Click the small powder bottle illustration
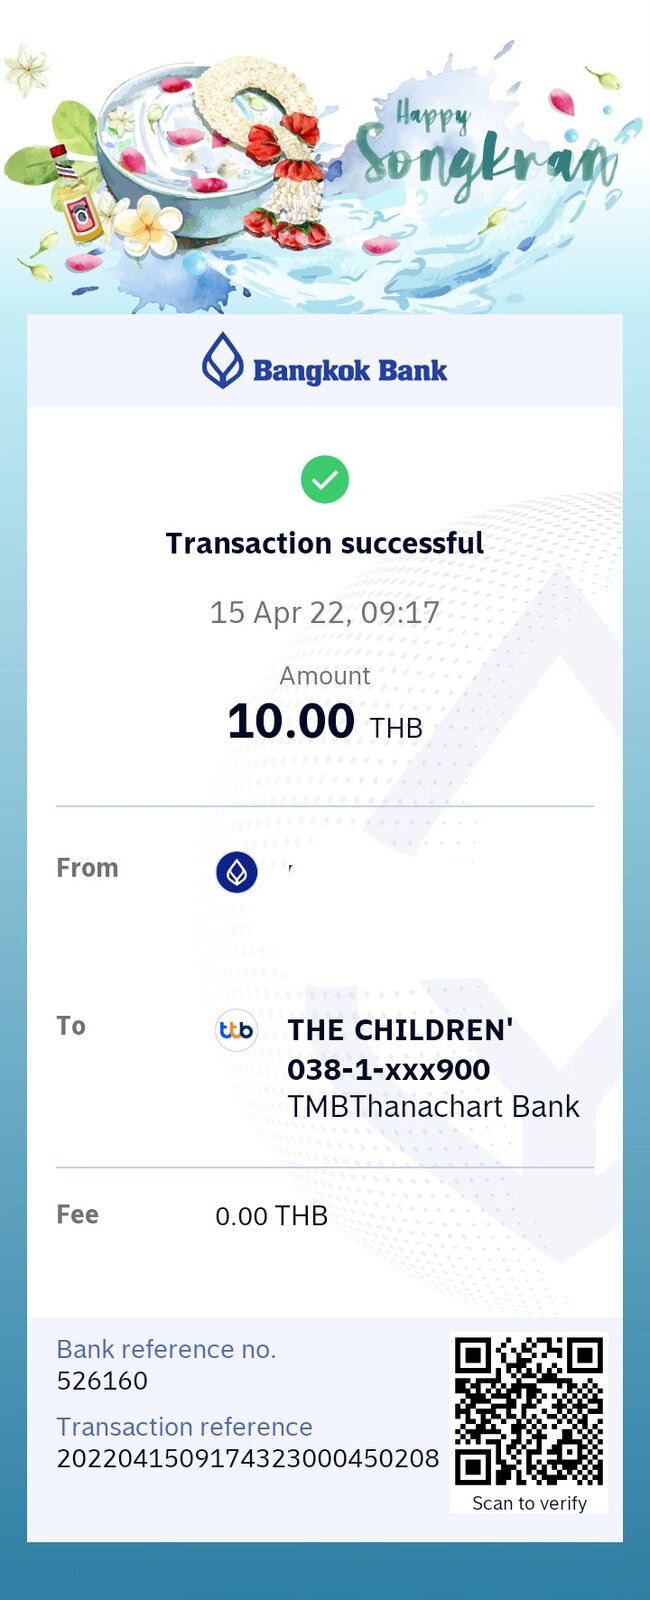The width and height of the screenshot is (650, 1600). coord(76,195)
